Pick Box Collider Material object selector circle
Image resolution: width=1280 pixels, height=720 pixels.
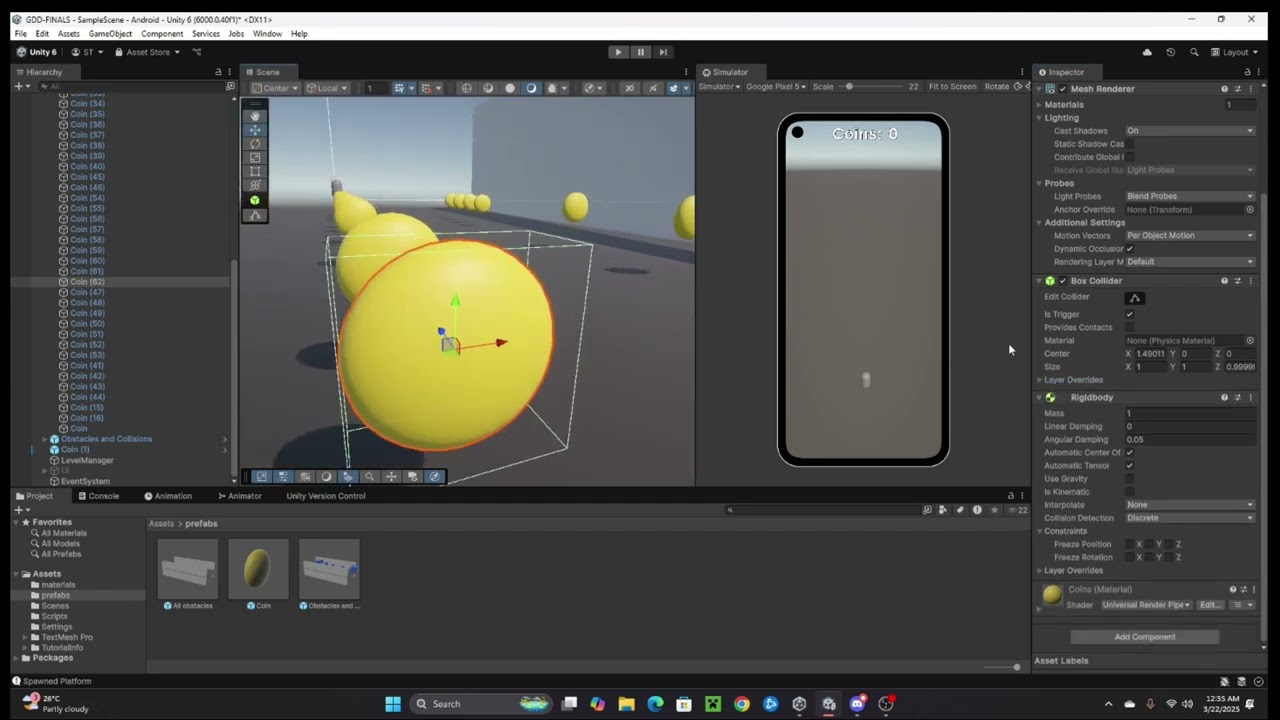pyautogui.click(x=1250, y=341)
